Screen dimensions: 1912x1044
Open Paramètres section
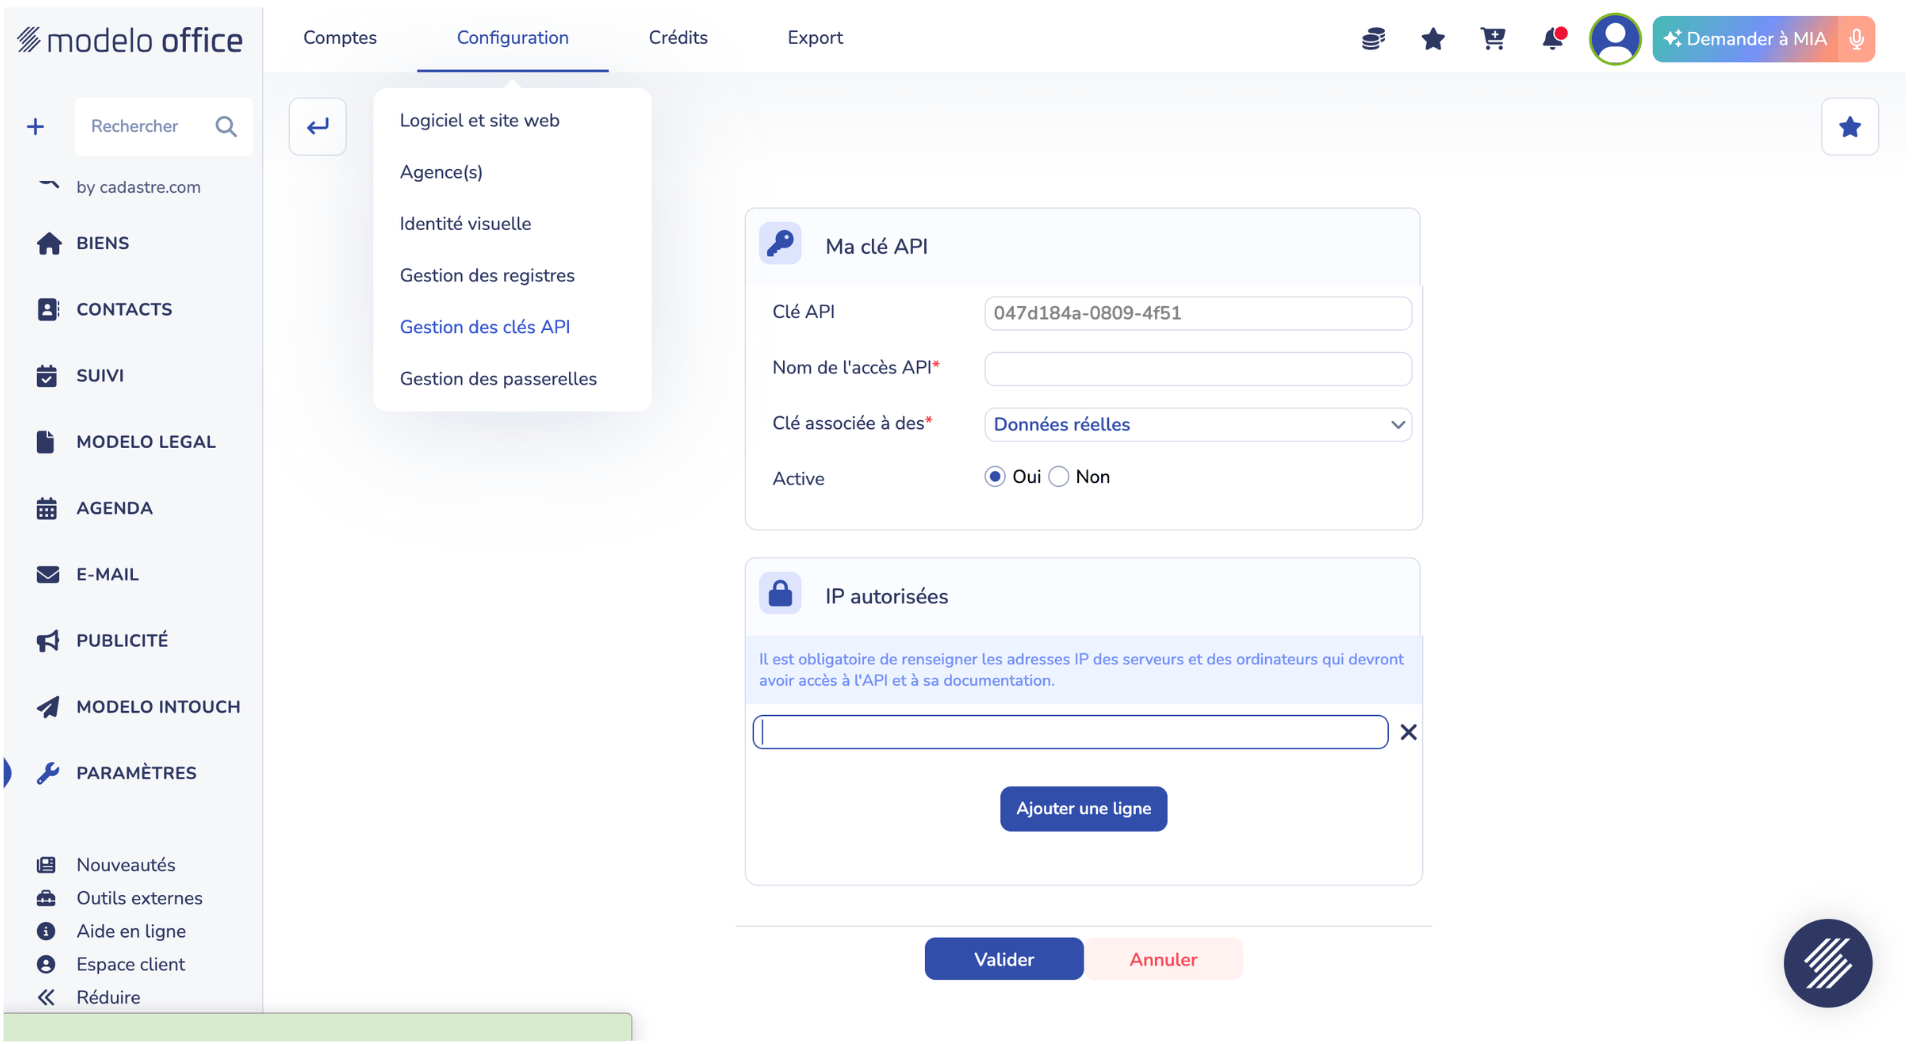(x=117, y=773)
